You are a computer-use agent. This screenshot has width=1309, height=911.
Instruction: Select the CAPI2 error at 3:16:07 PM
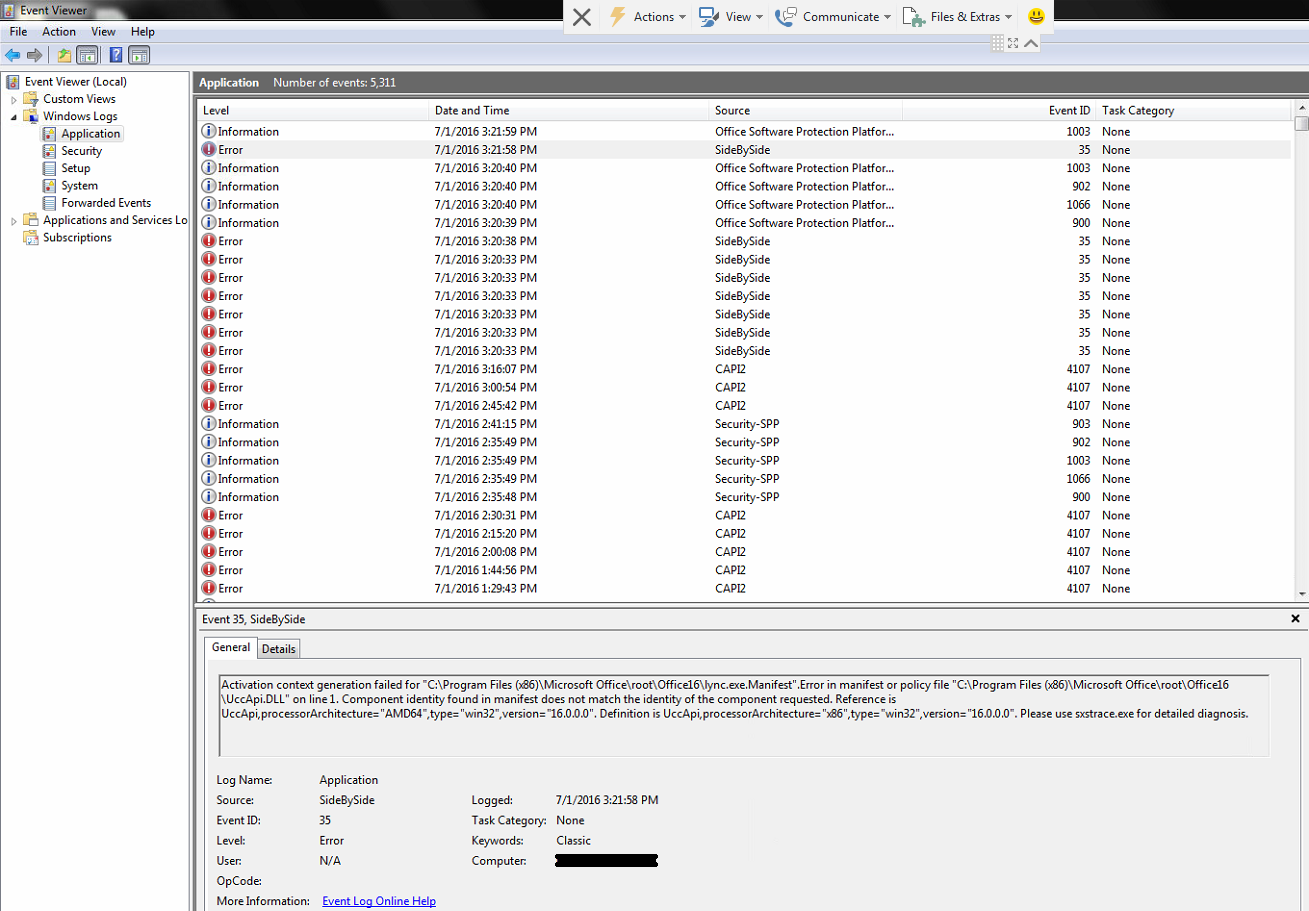point(744,369)
